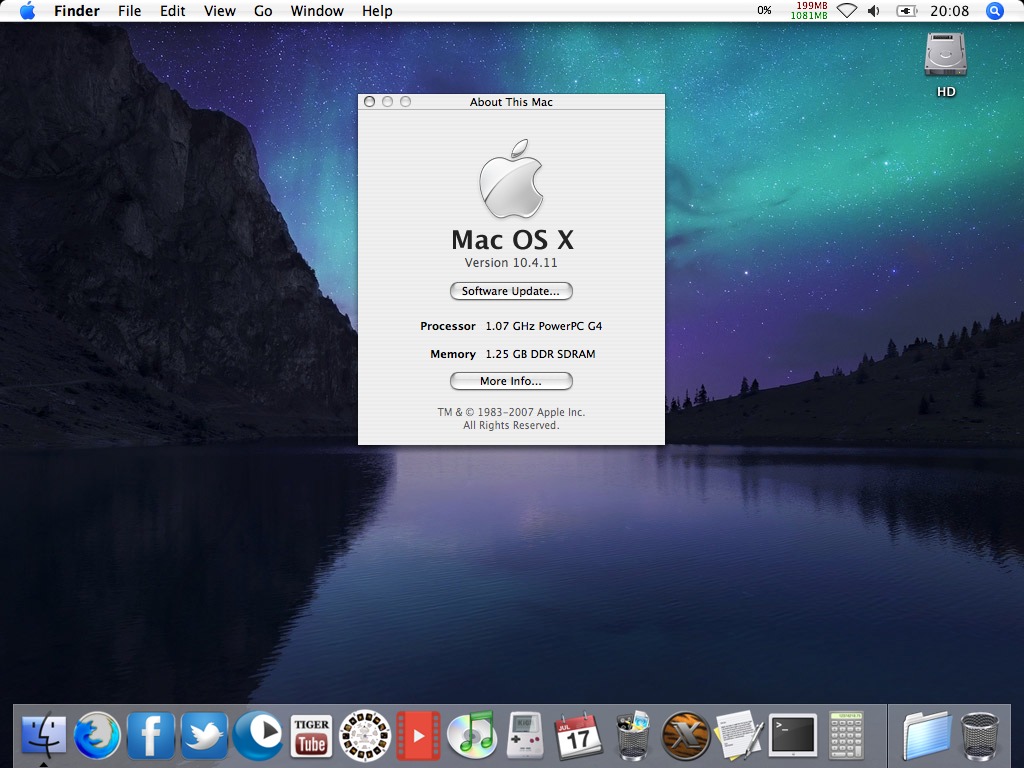This screenshot has height=768, width=1024.
Task: Click the 0% CPU indicator in menu bar
Action: [x=764, y=10]
